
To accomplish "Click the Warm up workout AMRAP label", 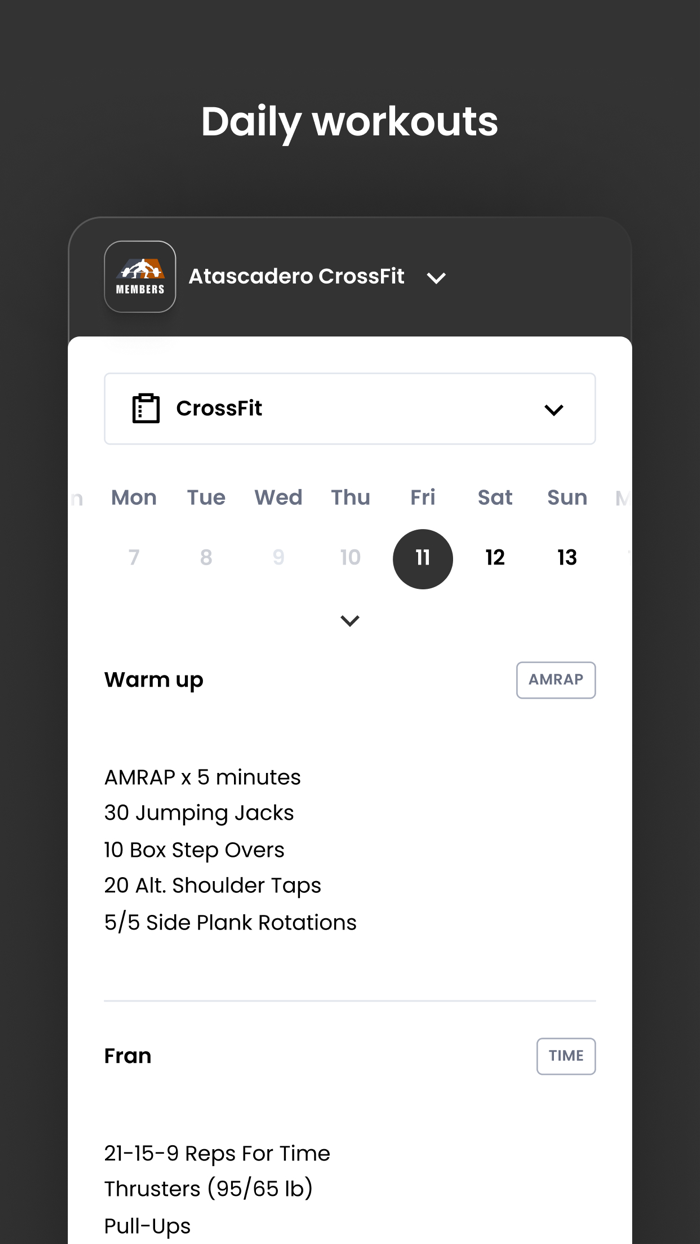I will coord(555,679).
